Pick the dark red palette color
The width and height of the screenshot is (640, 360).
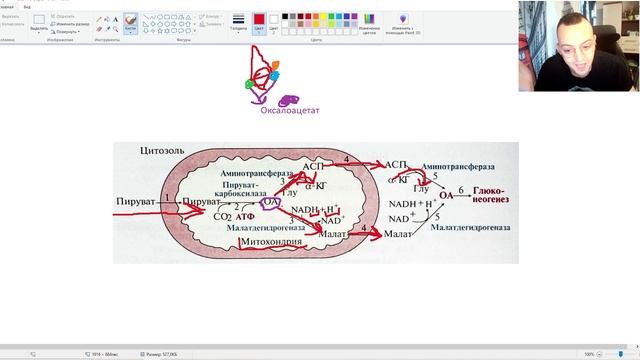pyautogui.click(x=300, y=16)
